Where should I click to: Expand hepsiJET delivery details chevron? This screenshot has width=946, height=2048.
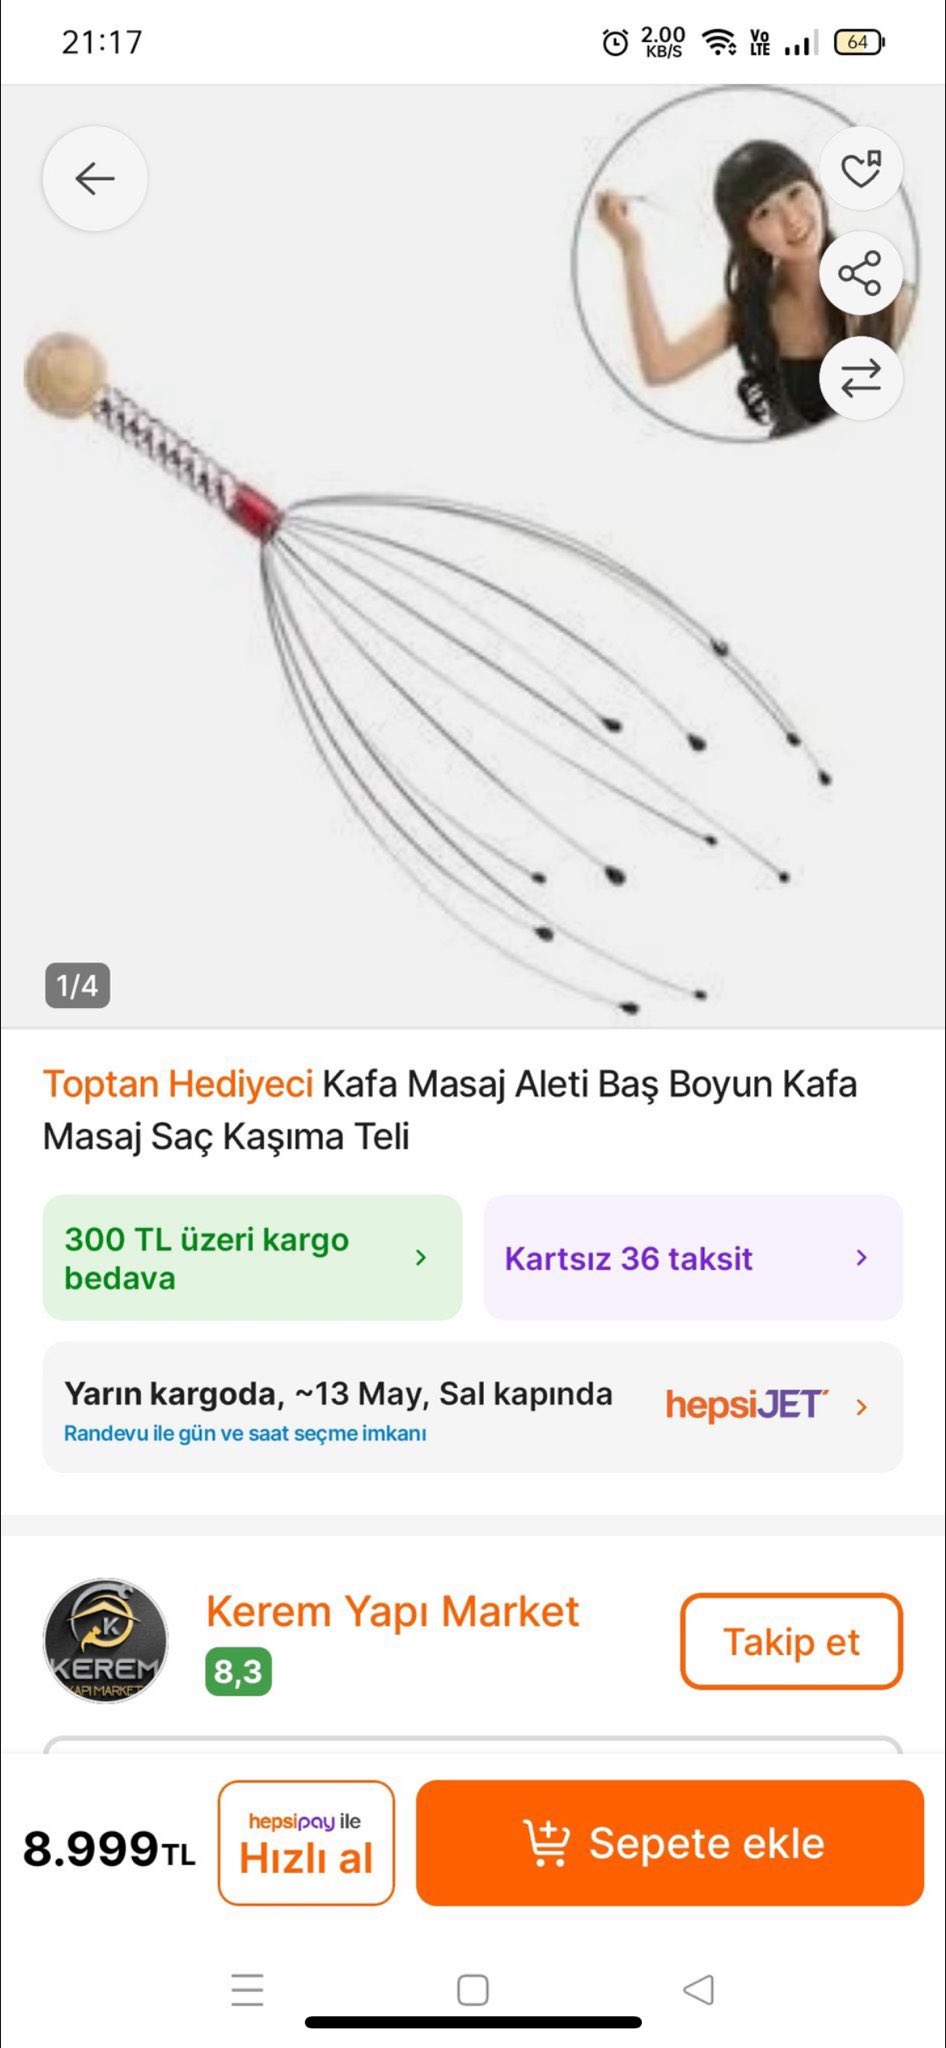pyautogui.click(x=862, y=1407)
